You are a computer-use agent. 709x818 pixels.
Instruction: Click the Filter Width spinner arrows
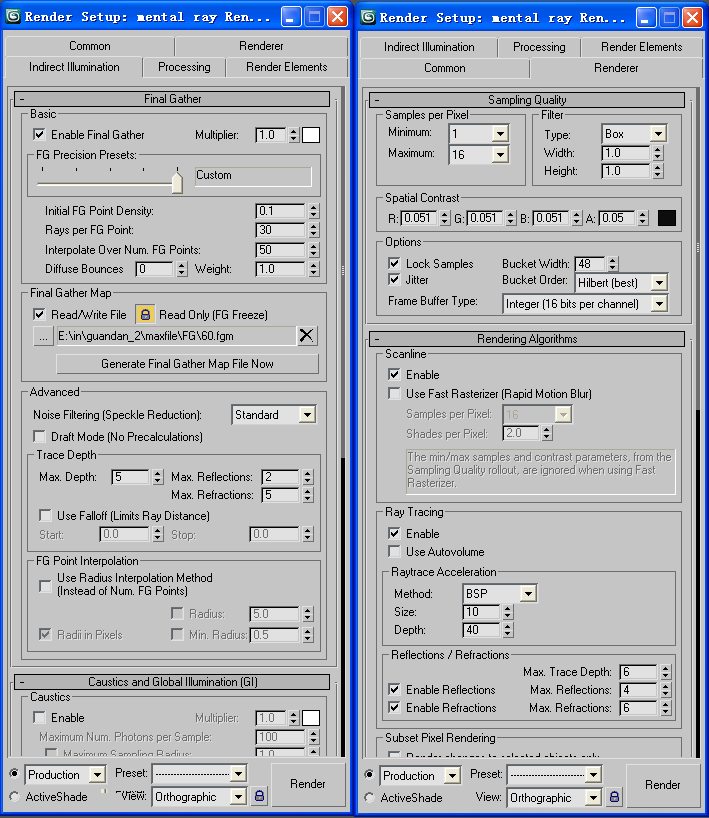click(x=658, y=153)
